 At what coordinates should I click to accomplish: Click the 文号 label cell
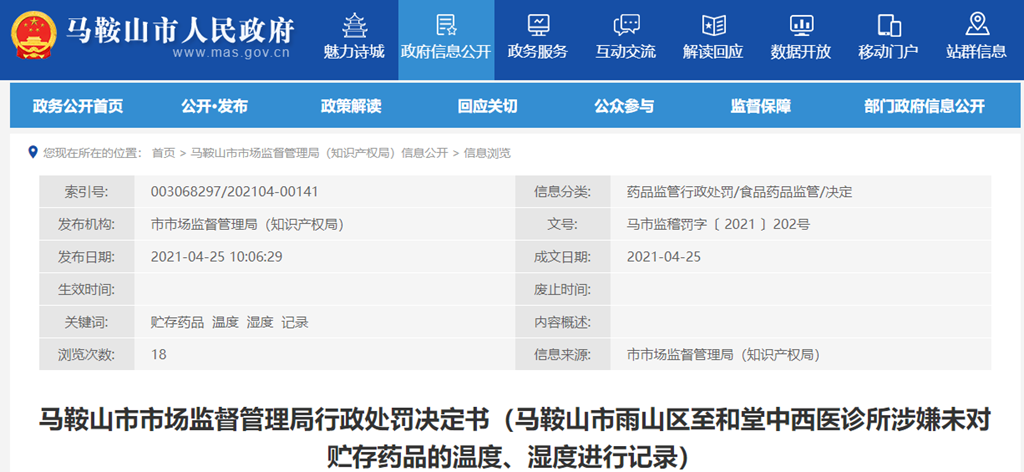pyautogui.click(x=562, y=224)
